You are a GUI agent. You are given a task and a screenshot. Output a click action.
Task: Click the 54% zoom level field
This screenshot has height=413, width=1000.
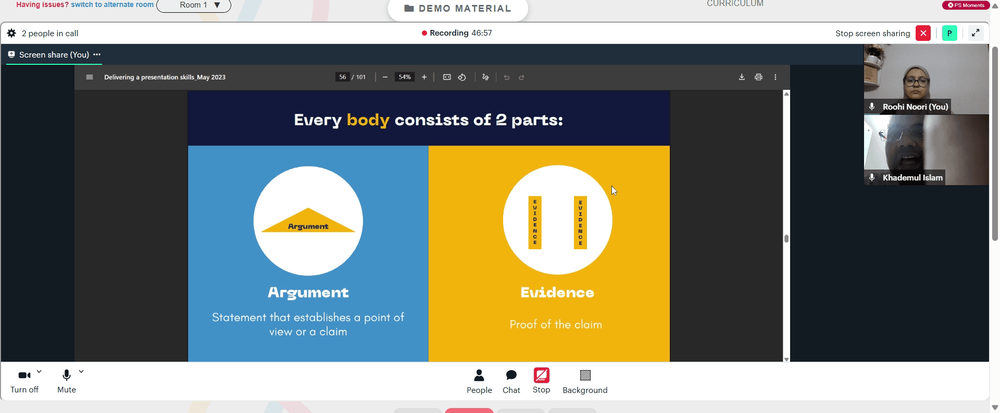(405, 77)
